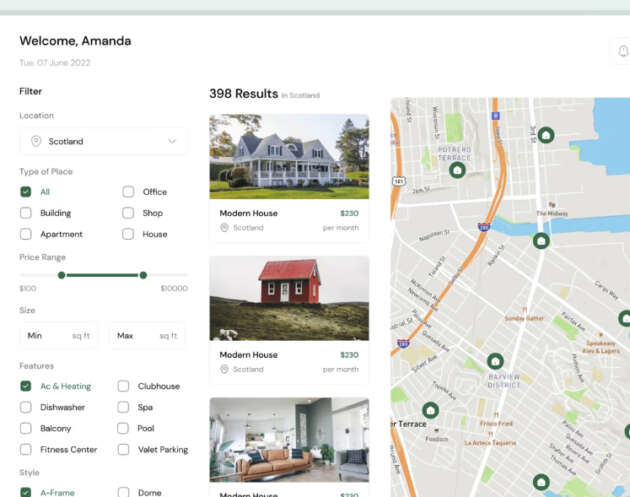The width and height of the screenshot is (630, 497).
Task: Check the Balcony feature
Action: (x=26, y=428)
